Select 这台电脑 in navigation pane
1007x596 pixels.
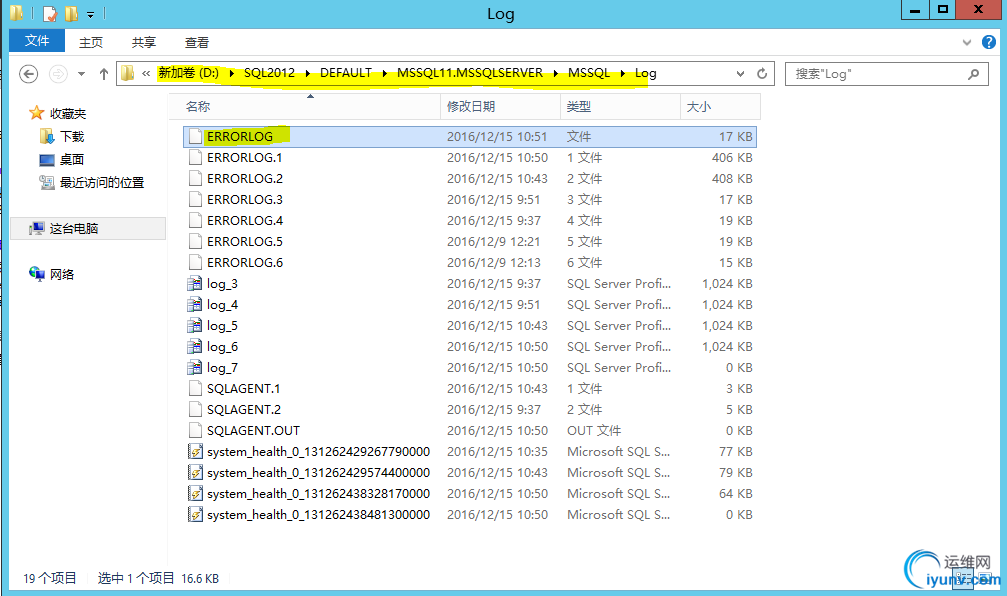74,229
